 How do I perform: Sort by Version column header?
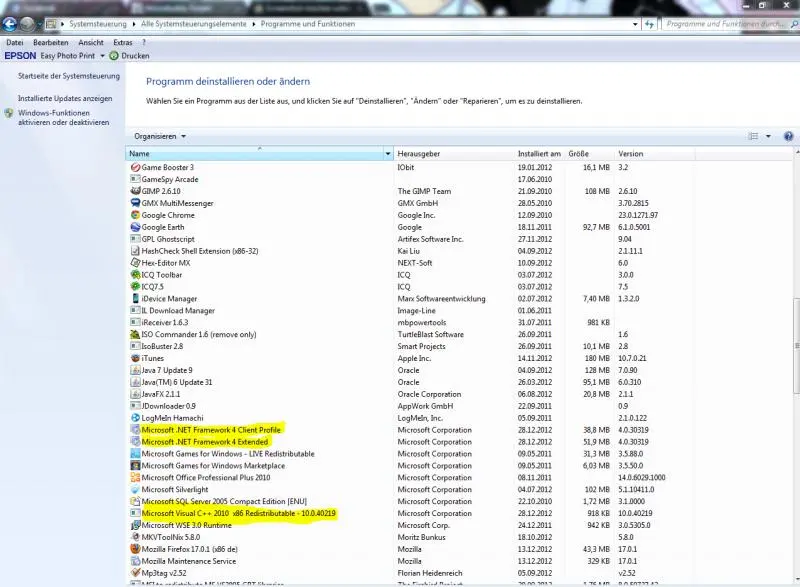coord(655,154)
